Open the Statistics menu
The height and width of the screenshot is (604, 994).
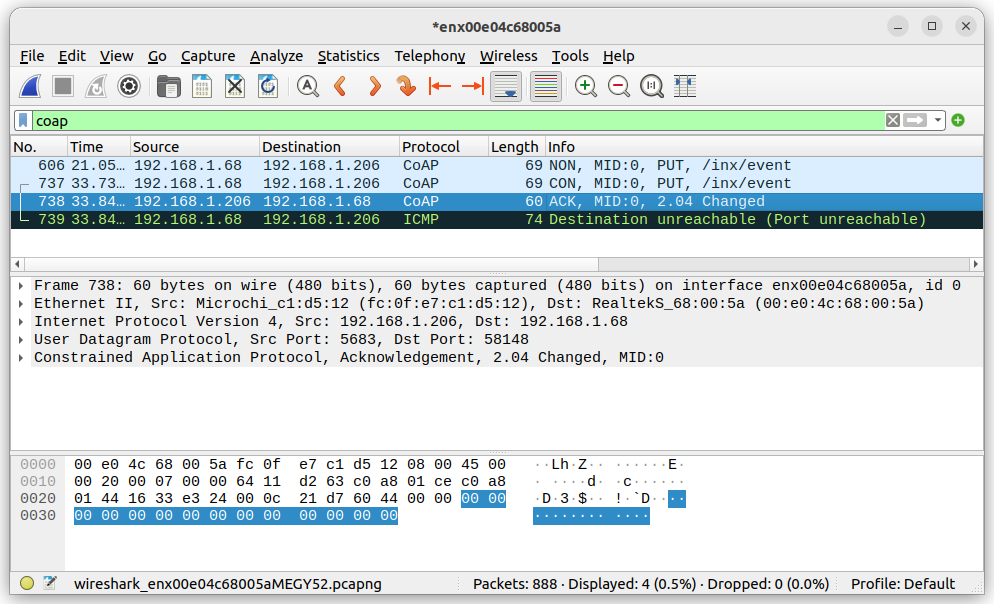coord(348,56)
